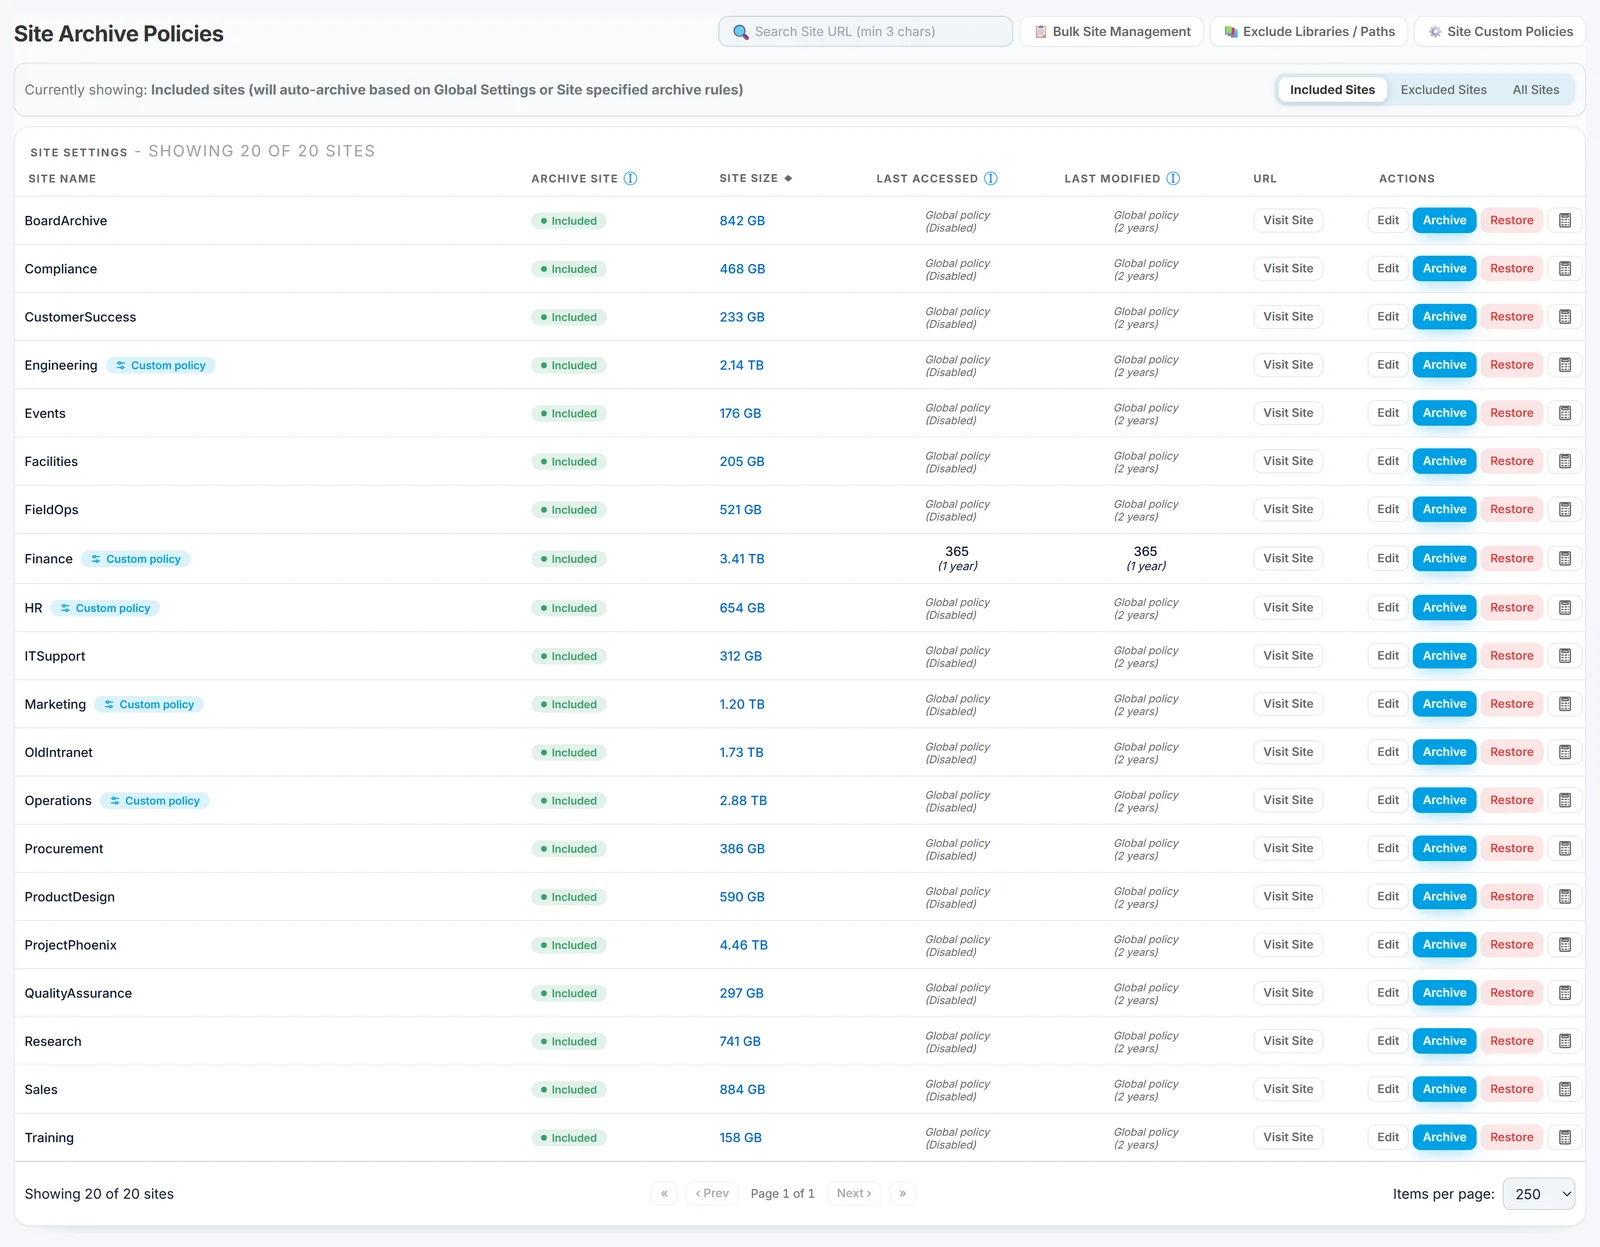Open details icon for Finance row

pyautogui.click(x=1565, y=558)
